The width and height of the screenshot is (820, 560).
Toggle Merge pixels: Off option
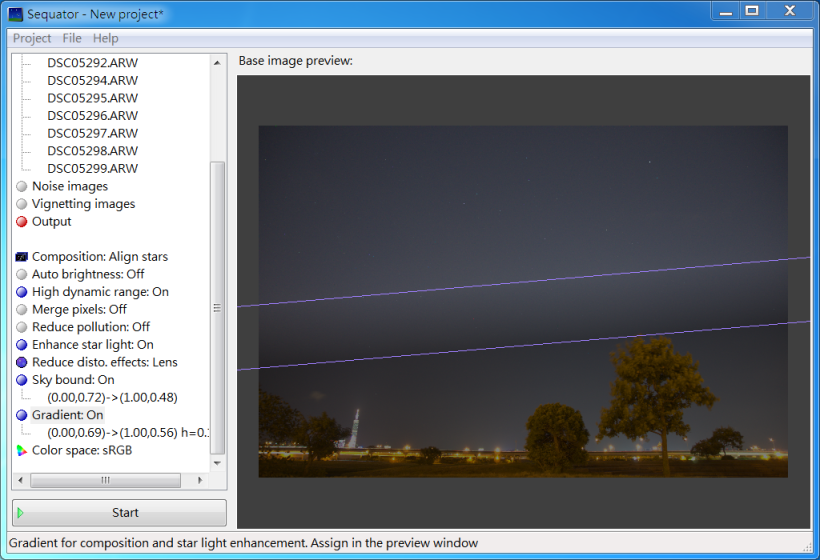[x=79, y=310]
